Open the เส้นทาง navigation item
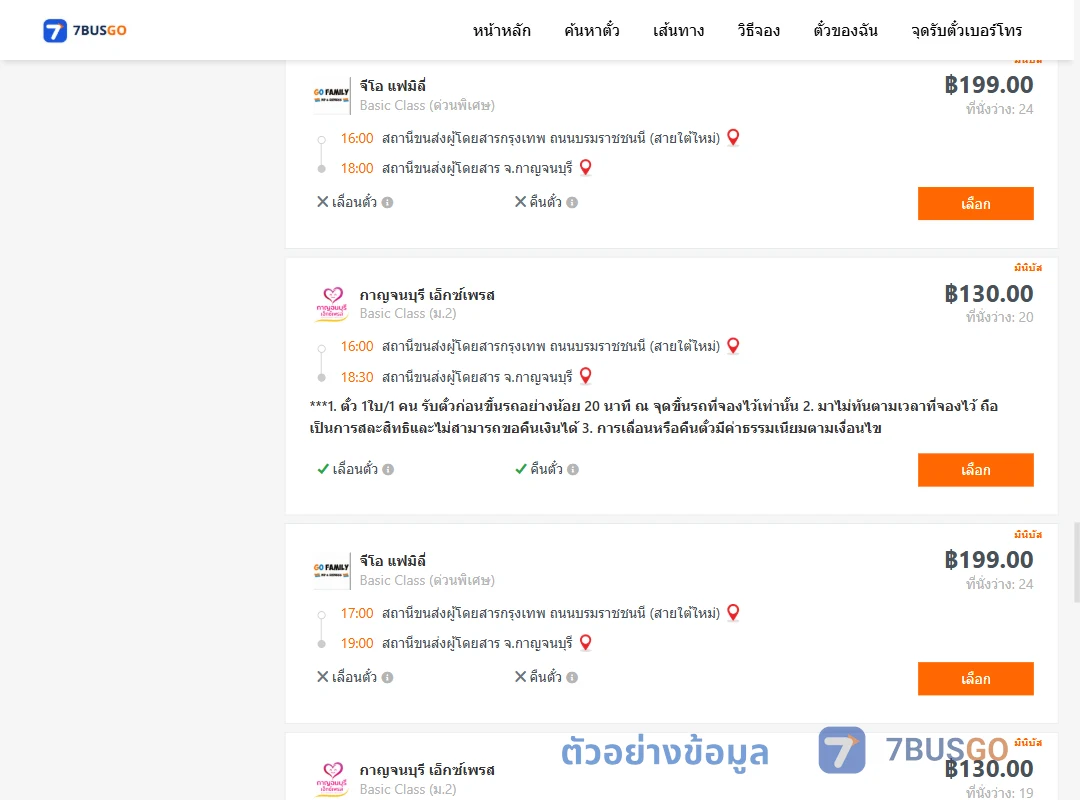The width and height of the screenshot is (1080, 800). tap(678, 30)
